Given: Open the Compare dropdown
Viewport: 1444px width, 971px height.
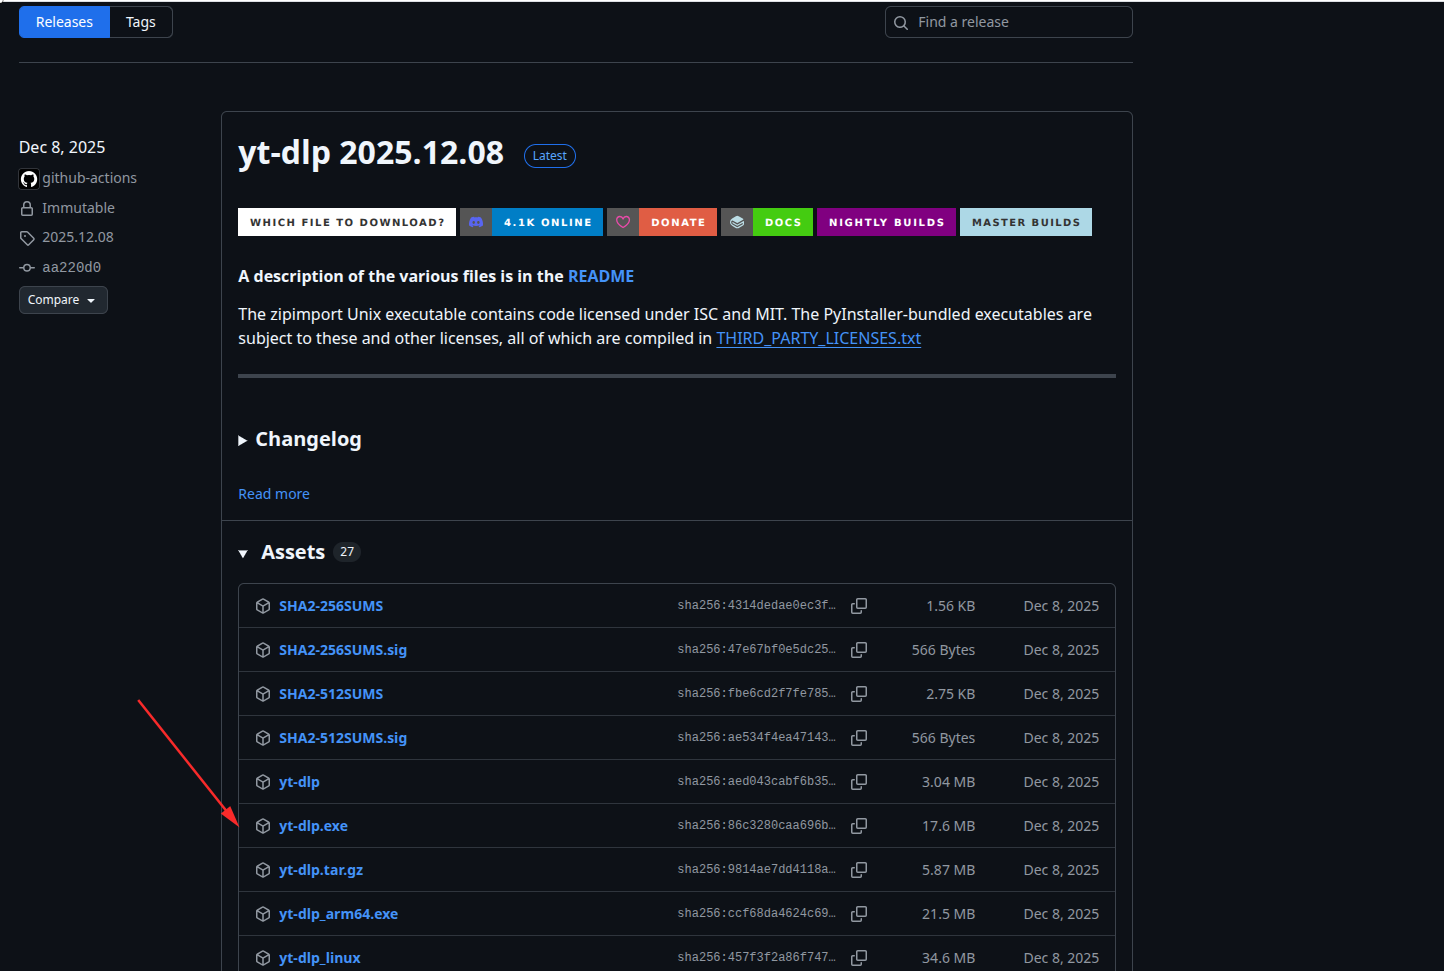Looking at the screenshot, I should [62, 300].
